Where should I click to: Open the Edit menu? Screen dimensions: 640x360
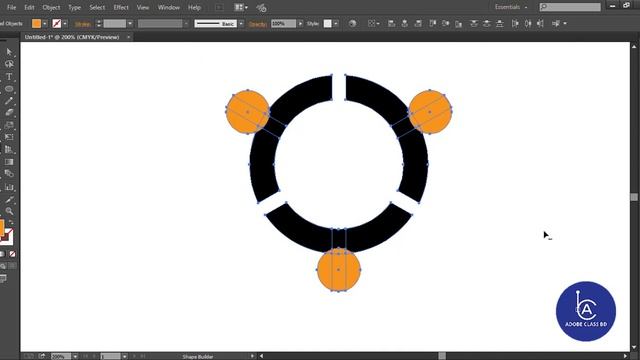29,7
